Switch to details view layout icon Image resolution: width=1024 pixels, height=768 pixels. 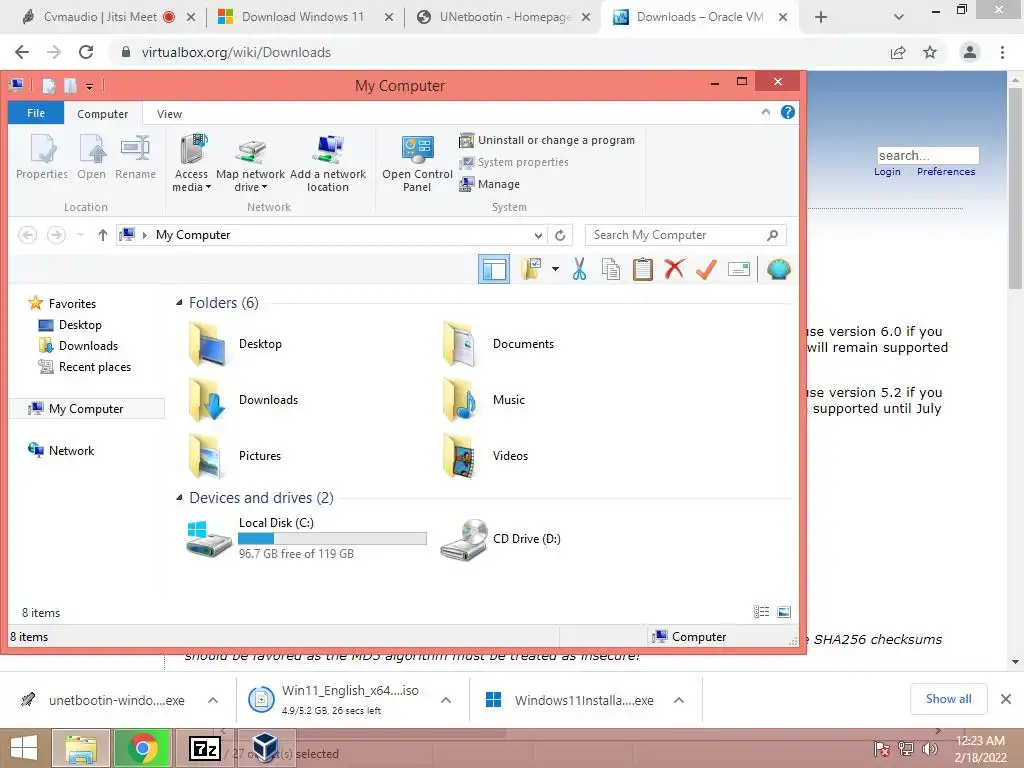coord(761,612)
